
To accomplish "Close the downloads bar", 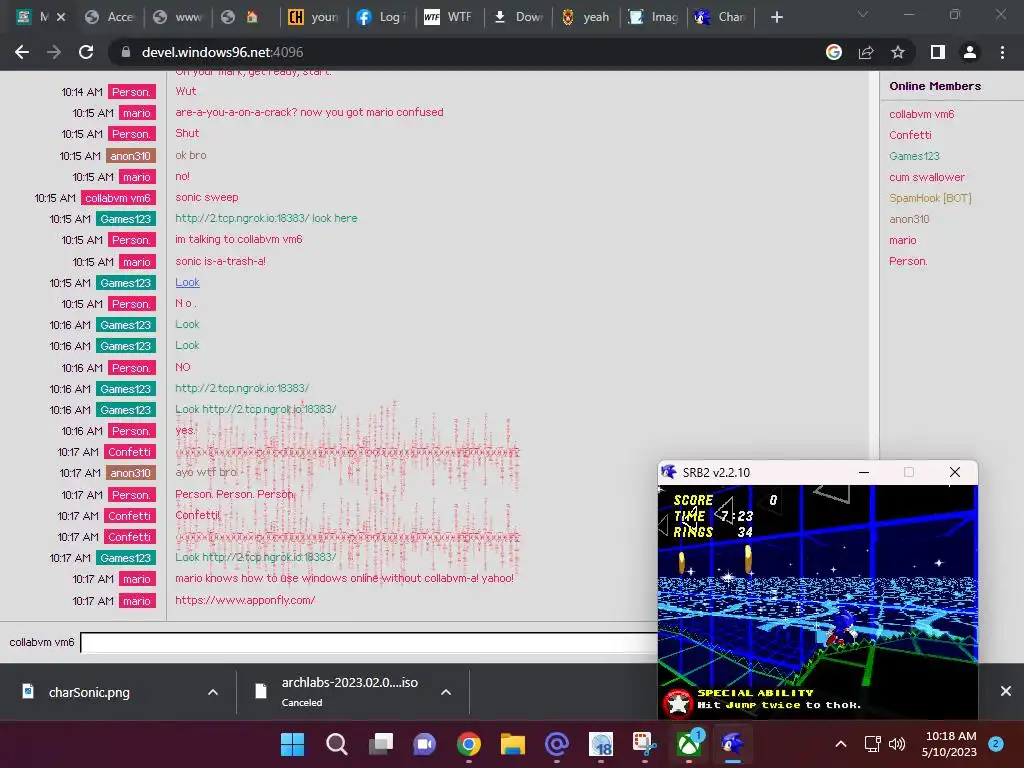I will [1006, 691].
